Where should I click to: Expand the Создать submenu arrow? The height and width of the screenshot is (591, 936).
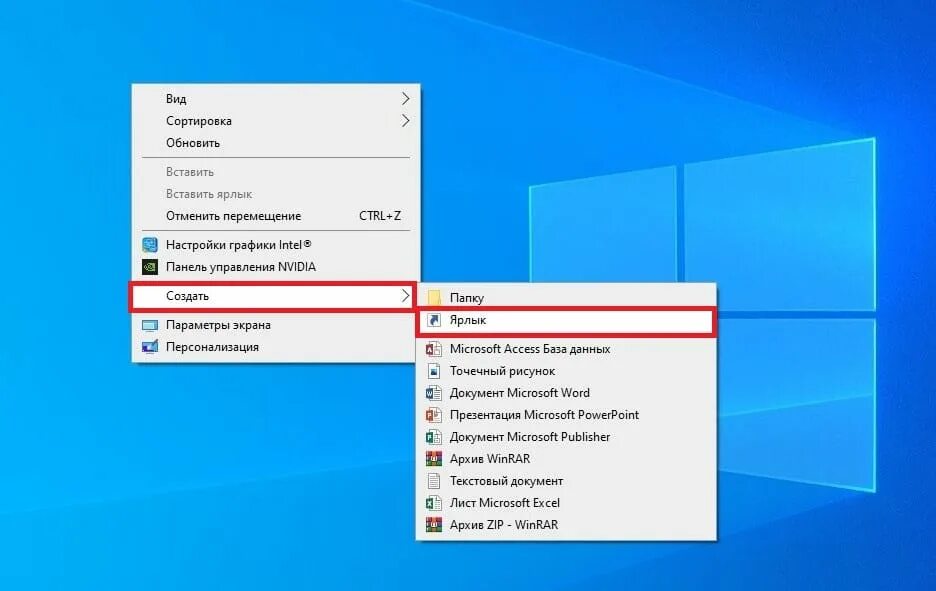pyautogui.click(x=405, y=296)
